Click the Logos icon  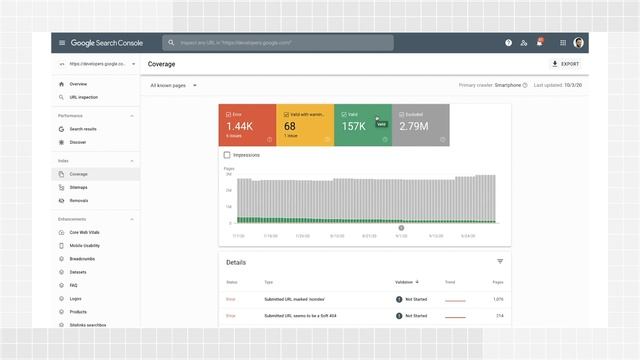pos(61,299)
